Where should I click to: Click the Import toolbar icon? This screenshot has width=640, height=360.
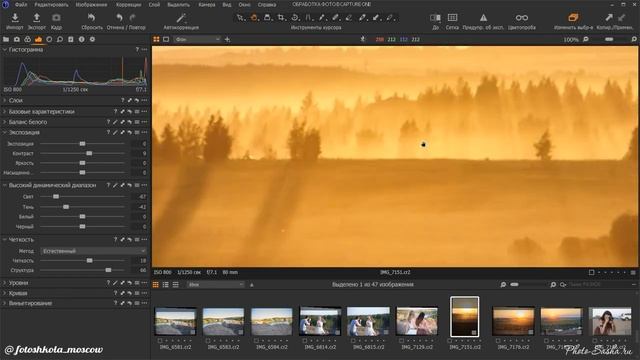click(15, 18)
